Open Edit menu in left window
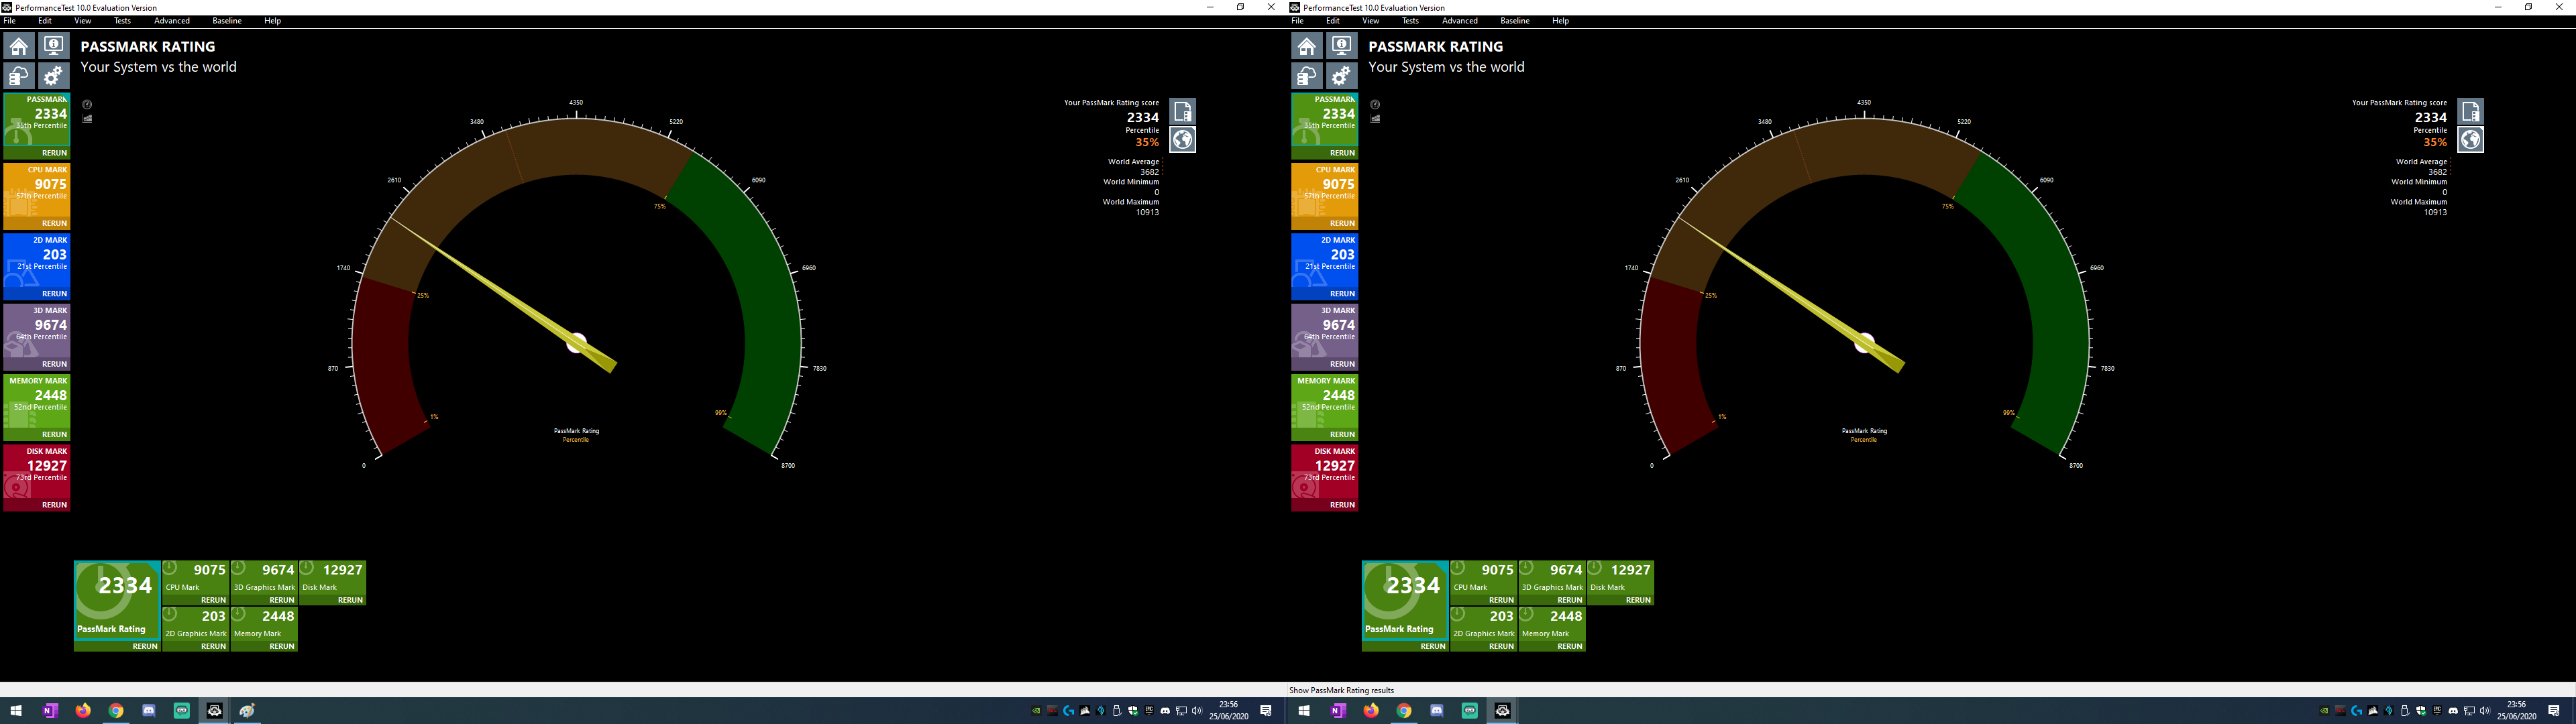The width and height of the screenshot is (2576, 724). [x=45, y=21]
